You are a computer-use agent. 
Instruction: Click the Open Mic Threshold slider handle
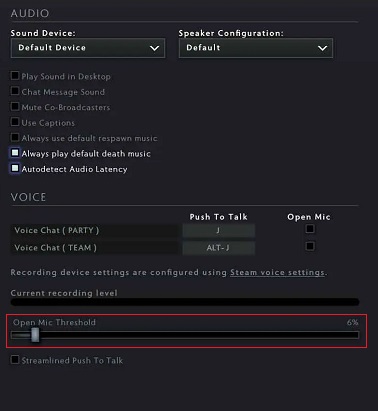point(35,335)
